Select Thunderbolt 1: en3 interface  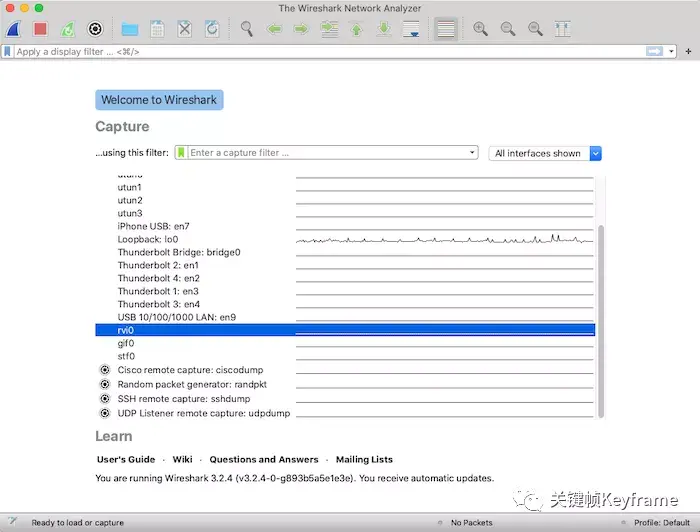(345, 291)
